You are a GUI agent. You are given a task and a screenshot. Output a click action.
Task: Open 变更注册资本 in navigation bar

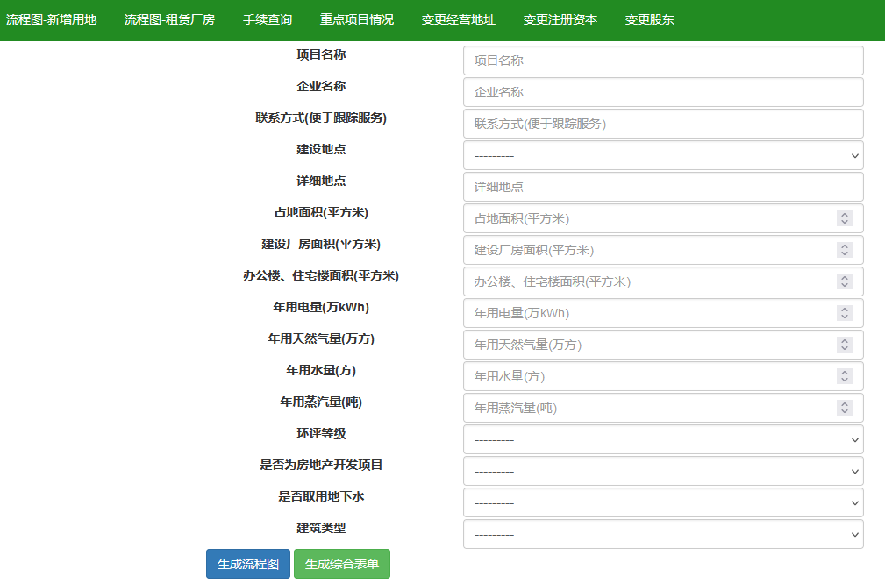560,20
